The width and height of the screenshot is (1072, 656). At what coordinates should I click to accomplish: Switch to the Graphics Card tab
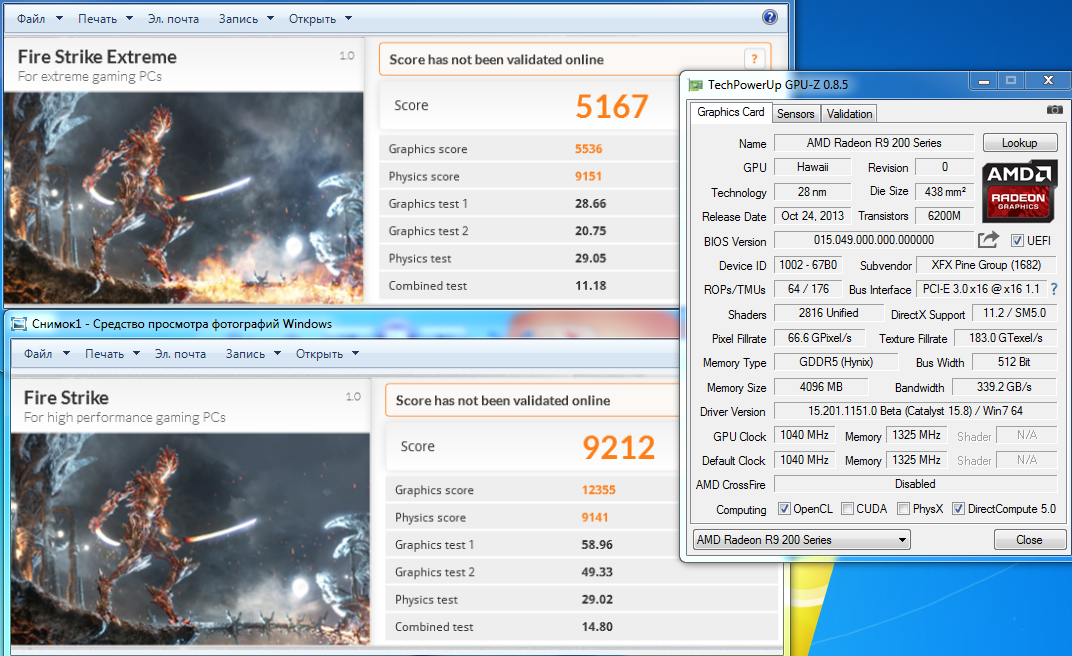tap(730, 112)
